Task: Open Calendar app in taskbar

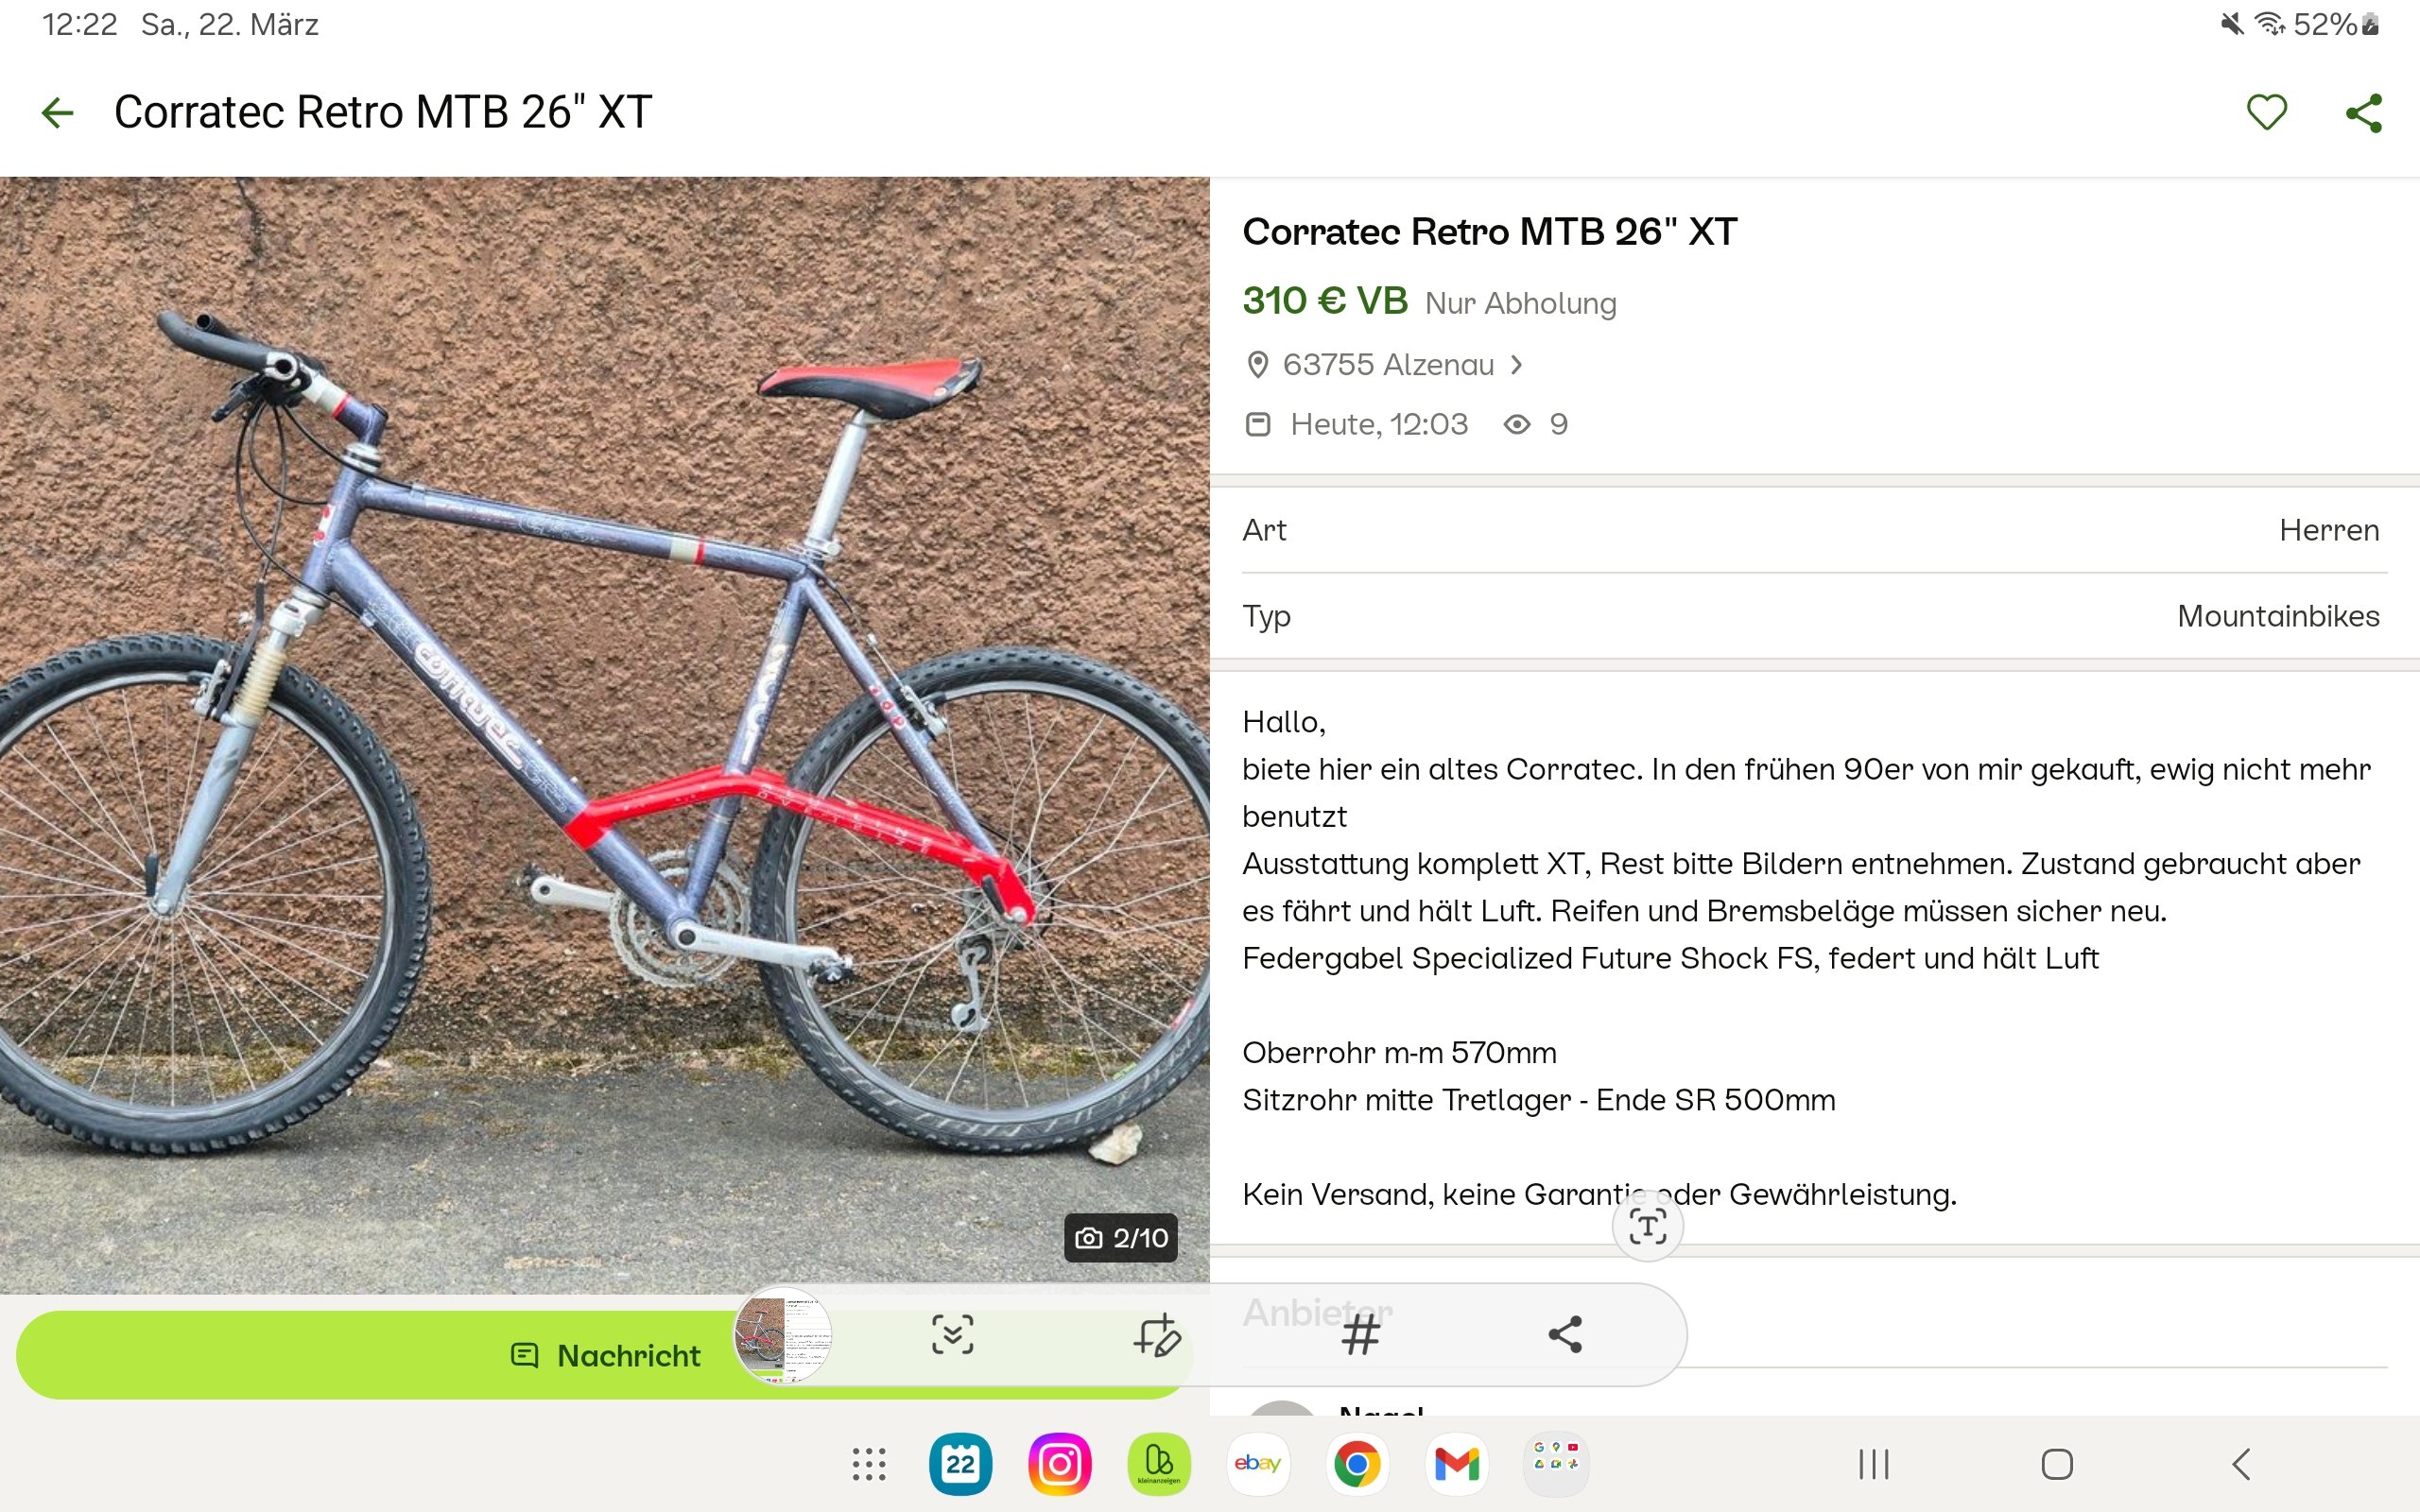Action: click(960, 1464)
